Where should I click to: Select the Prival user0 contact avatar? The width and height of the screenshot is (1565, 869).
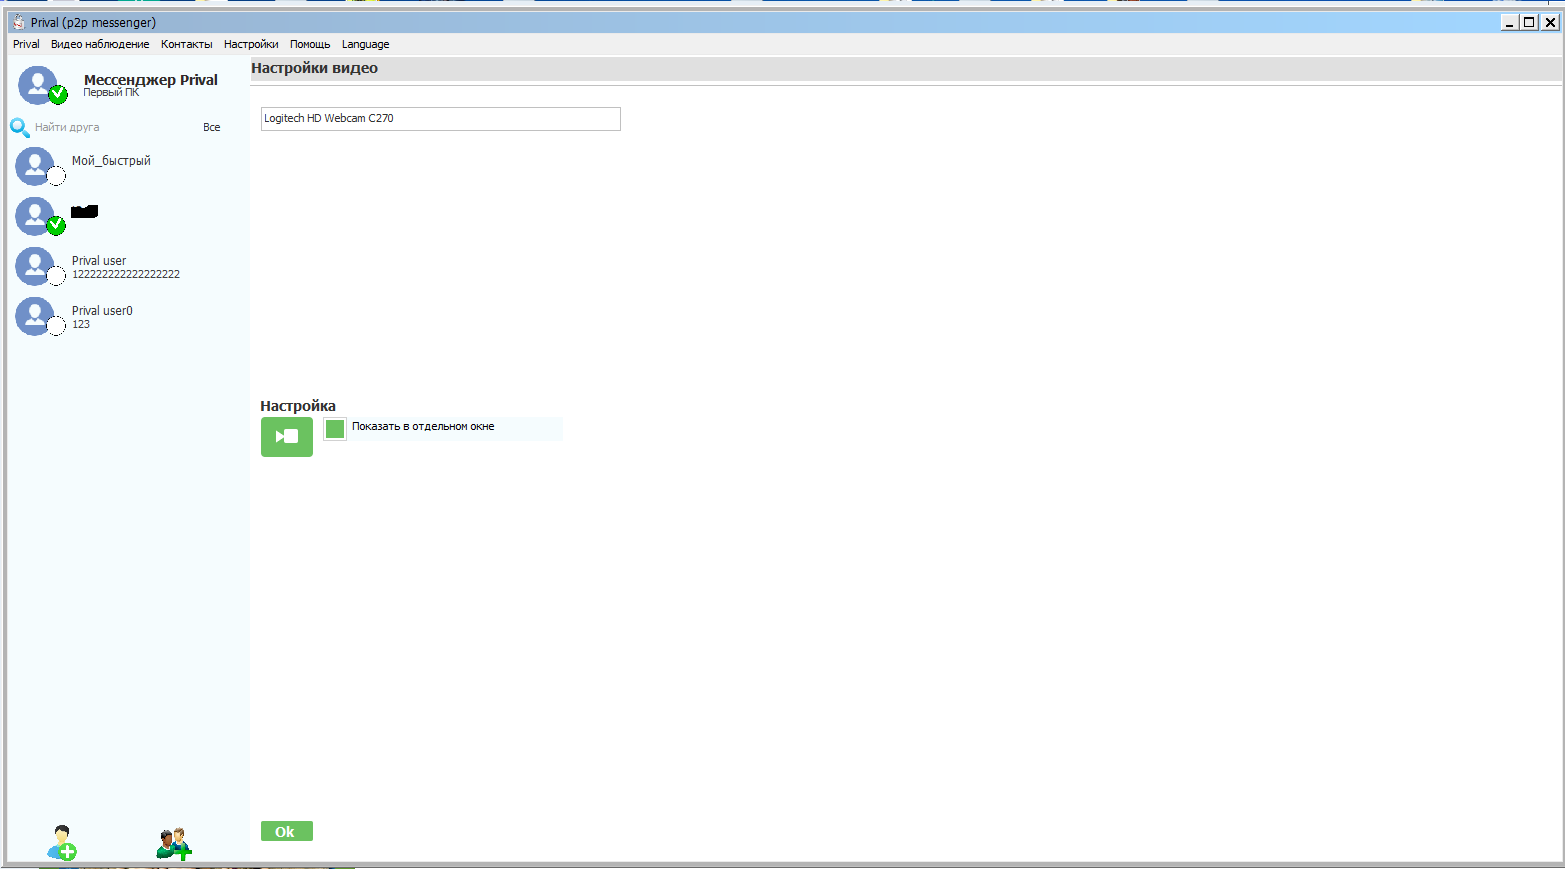(36, 316)
